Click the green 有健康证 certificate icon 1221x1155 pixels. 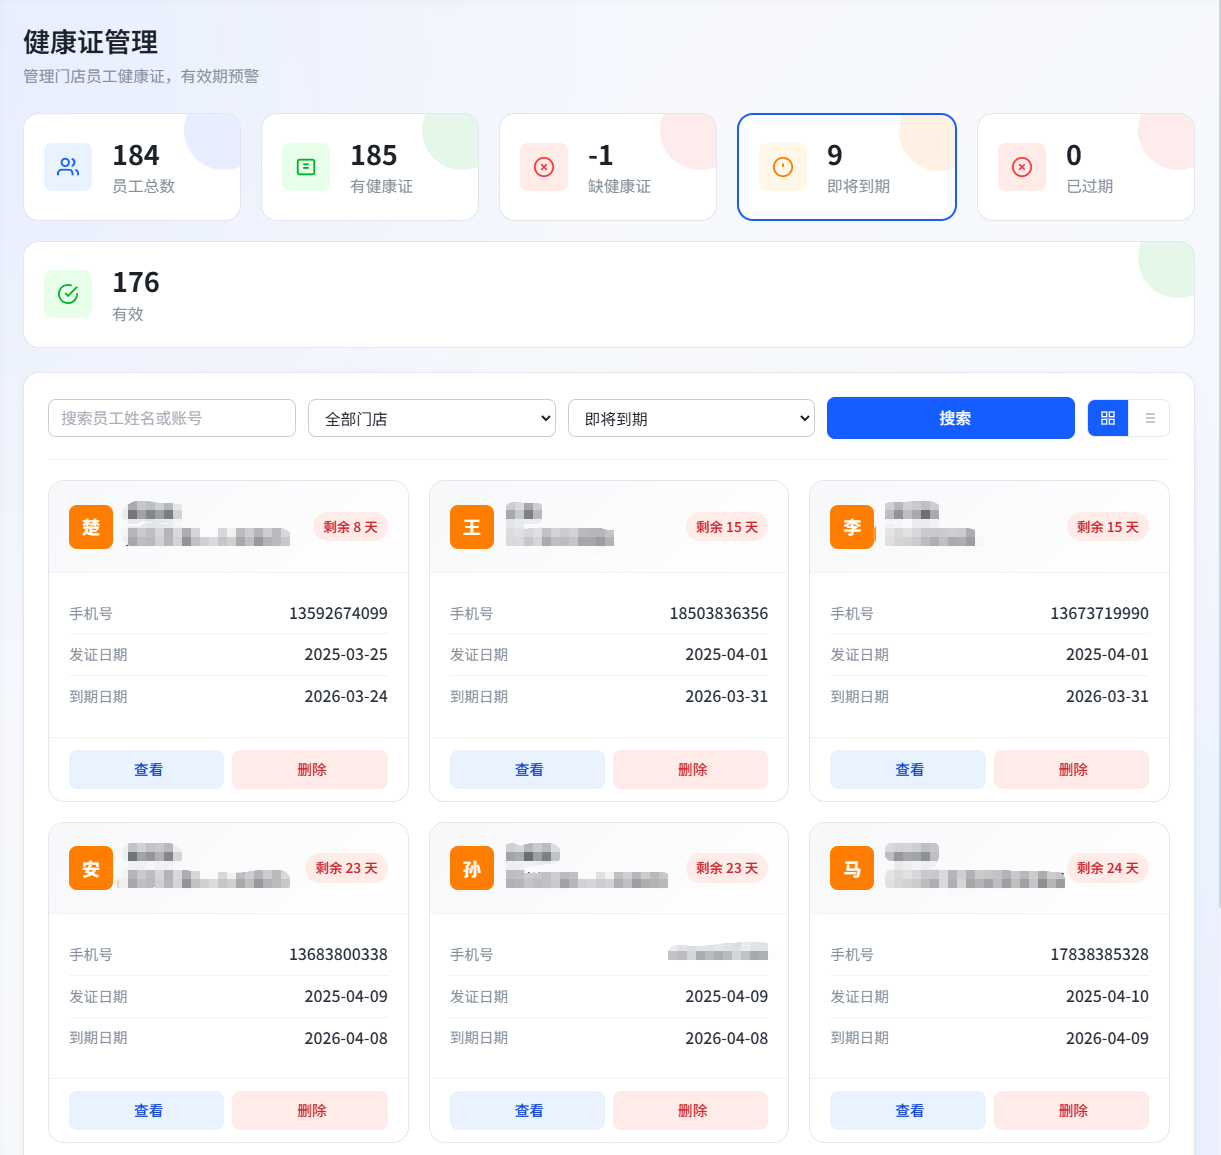(305, 167)
